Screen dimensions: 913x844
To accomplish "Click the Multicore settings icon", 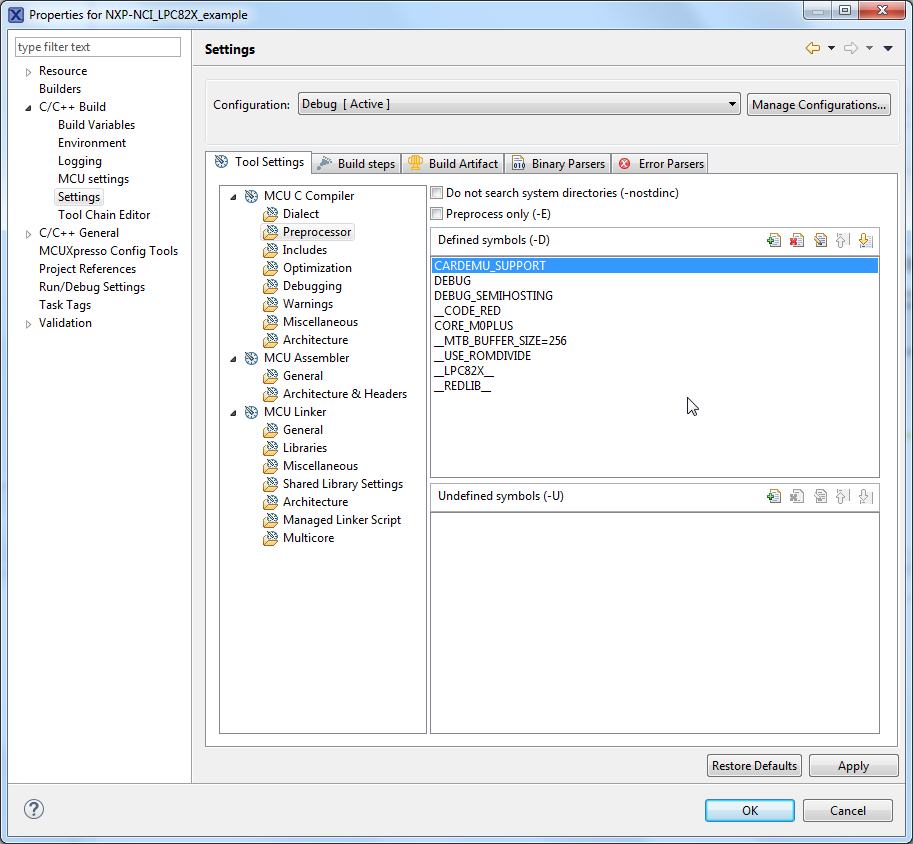I will point(271,538).
